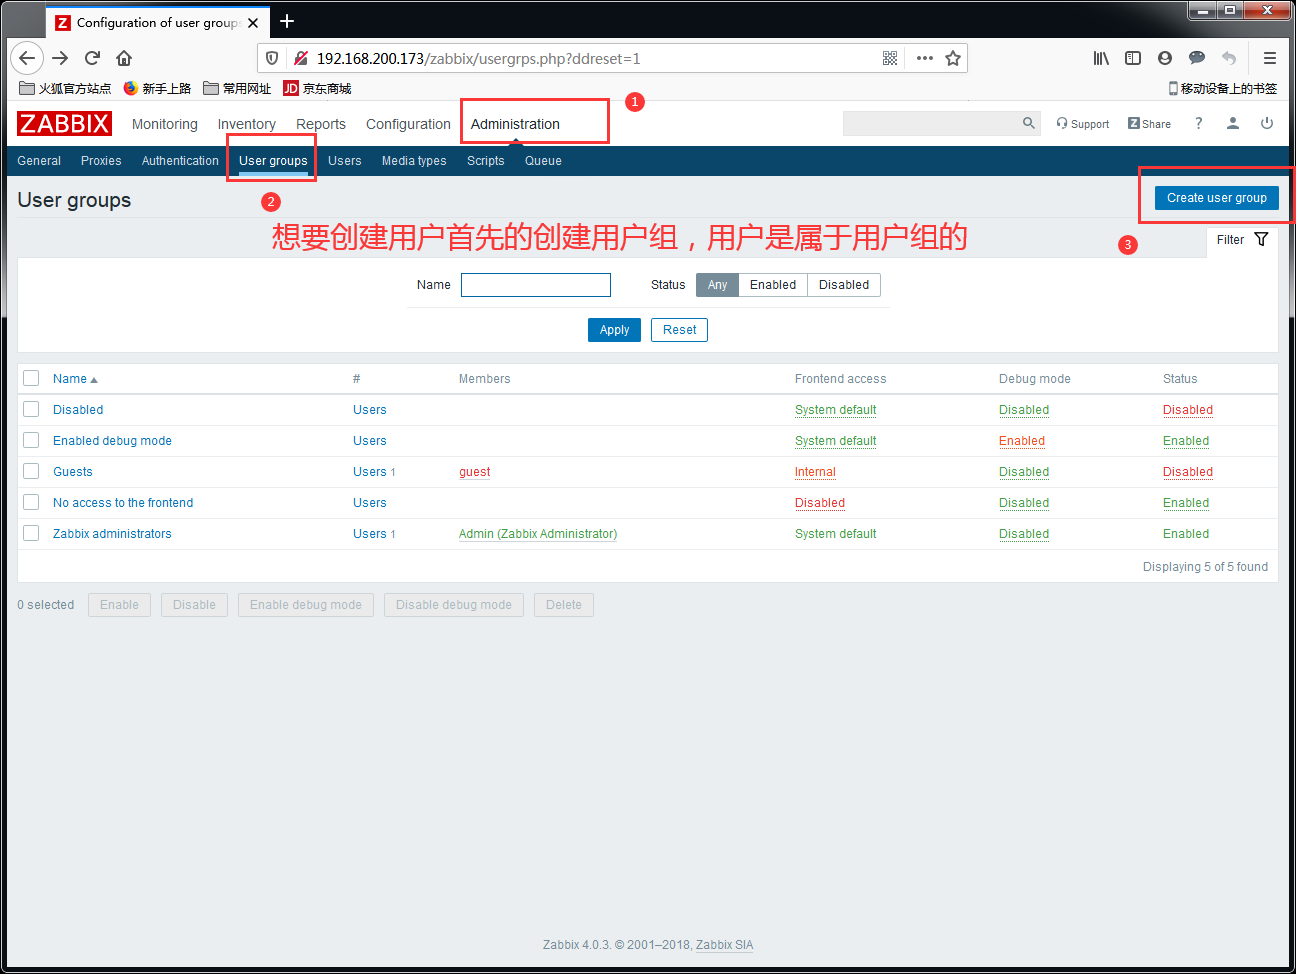Check the Guests group checkbox
Image resolution: width=1296 pixels, height=974 pixels.
31,471
